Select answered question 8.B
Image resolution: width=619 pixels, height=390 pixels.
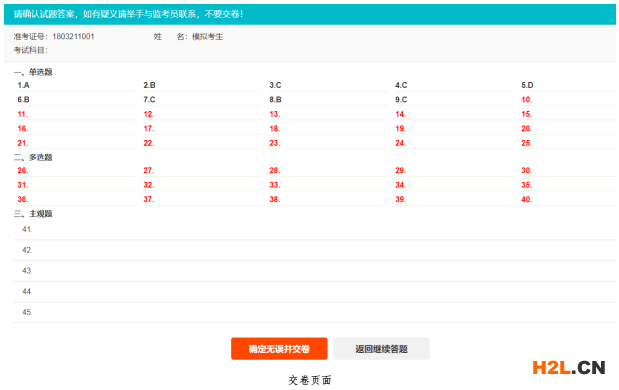point(275,99)
